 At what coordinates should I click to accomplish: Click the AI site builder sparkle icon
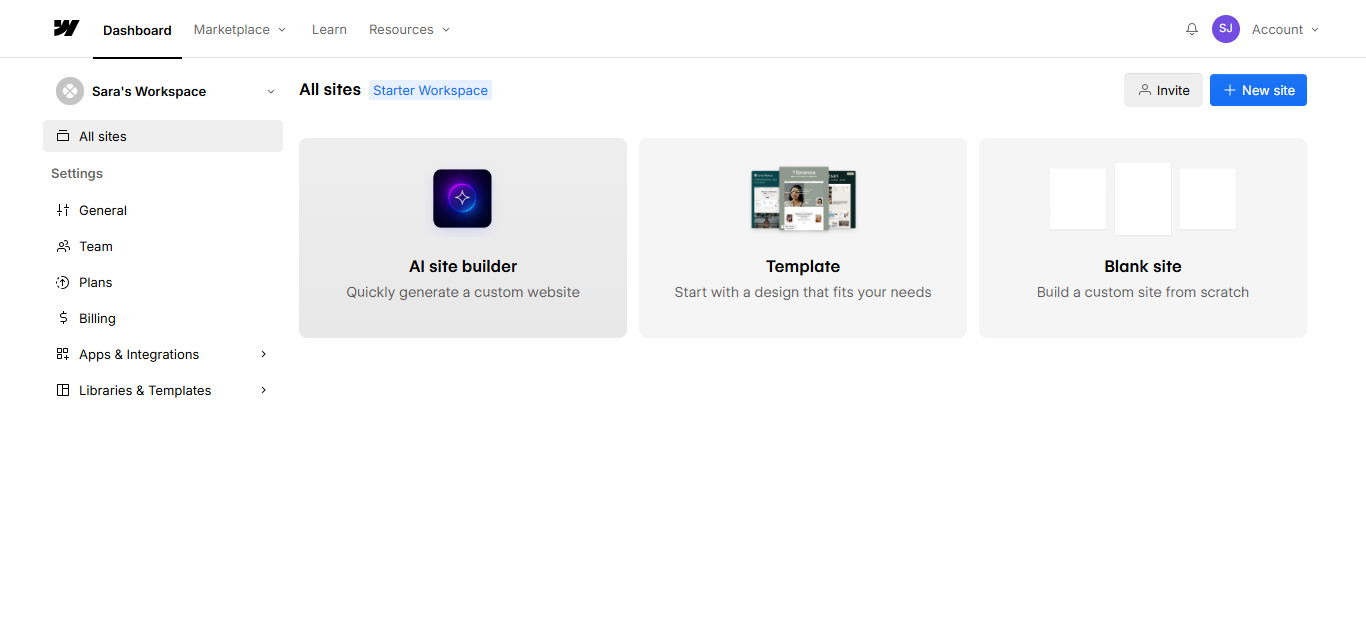click(462, 198)
